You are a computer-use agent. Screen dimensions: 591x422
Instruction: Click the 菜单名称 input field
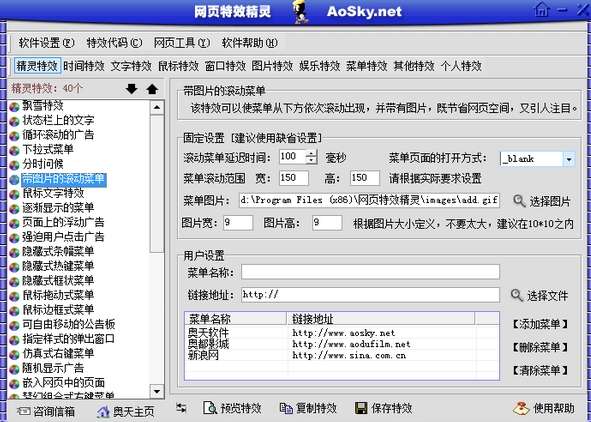(x=371, y=272)
